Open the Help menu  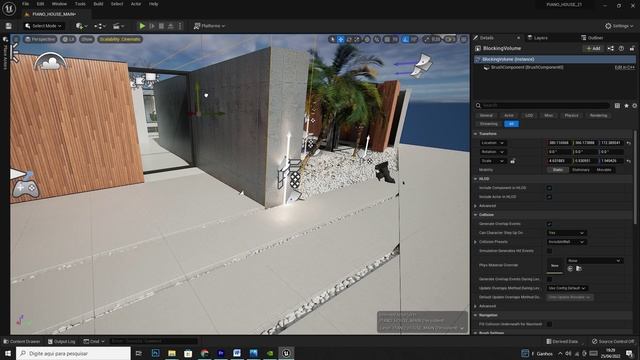coord(153,4)
